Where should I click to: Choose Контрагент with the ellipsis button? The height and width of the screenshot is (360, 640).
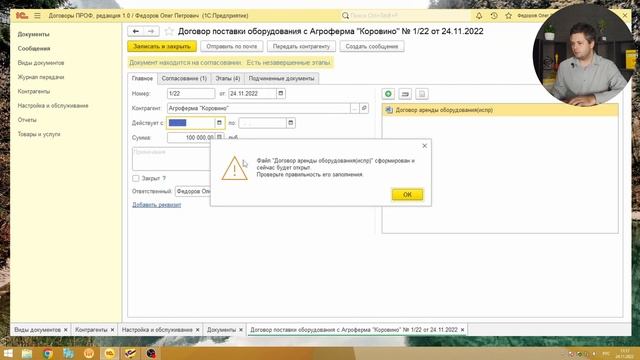[355, 108]
